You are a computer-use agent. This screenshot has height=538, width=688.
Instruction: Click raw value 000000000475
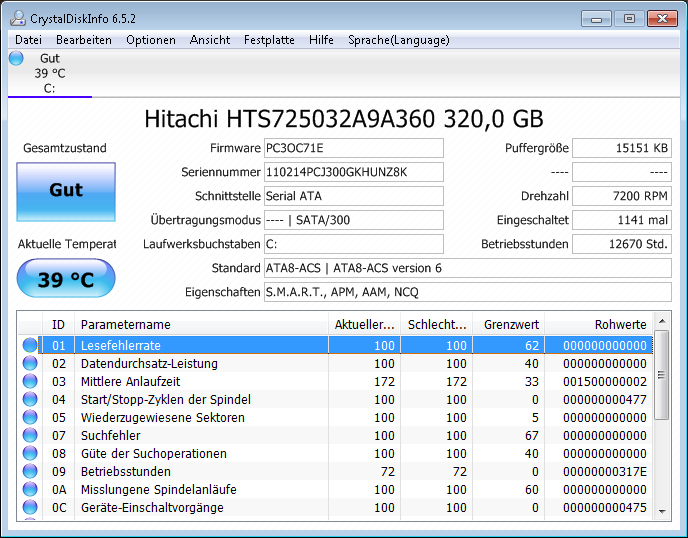coord(605,508)
